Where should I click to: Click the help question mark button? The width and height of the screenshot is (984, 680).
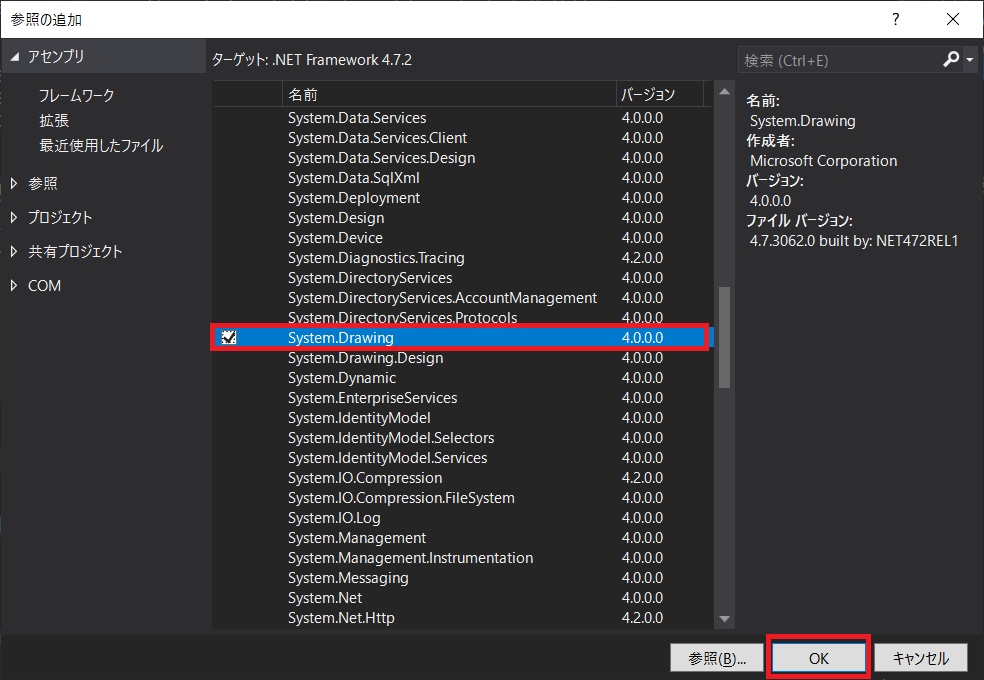tap(896, 19)
